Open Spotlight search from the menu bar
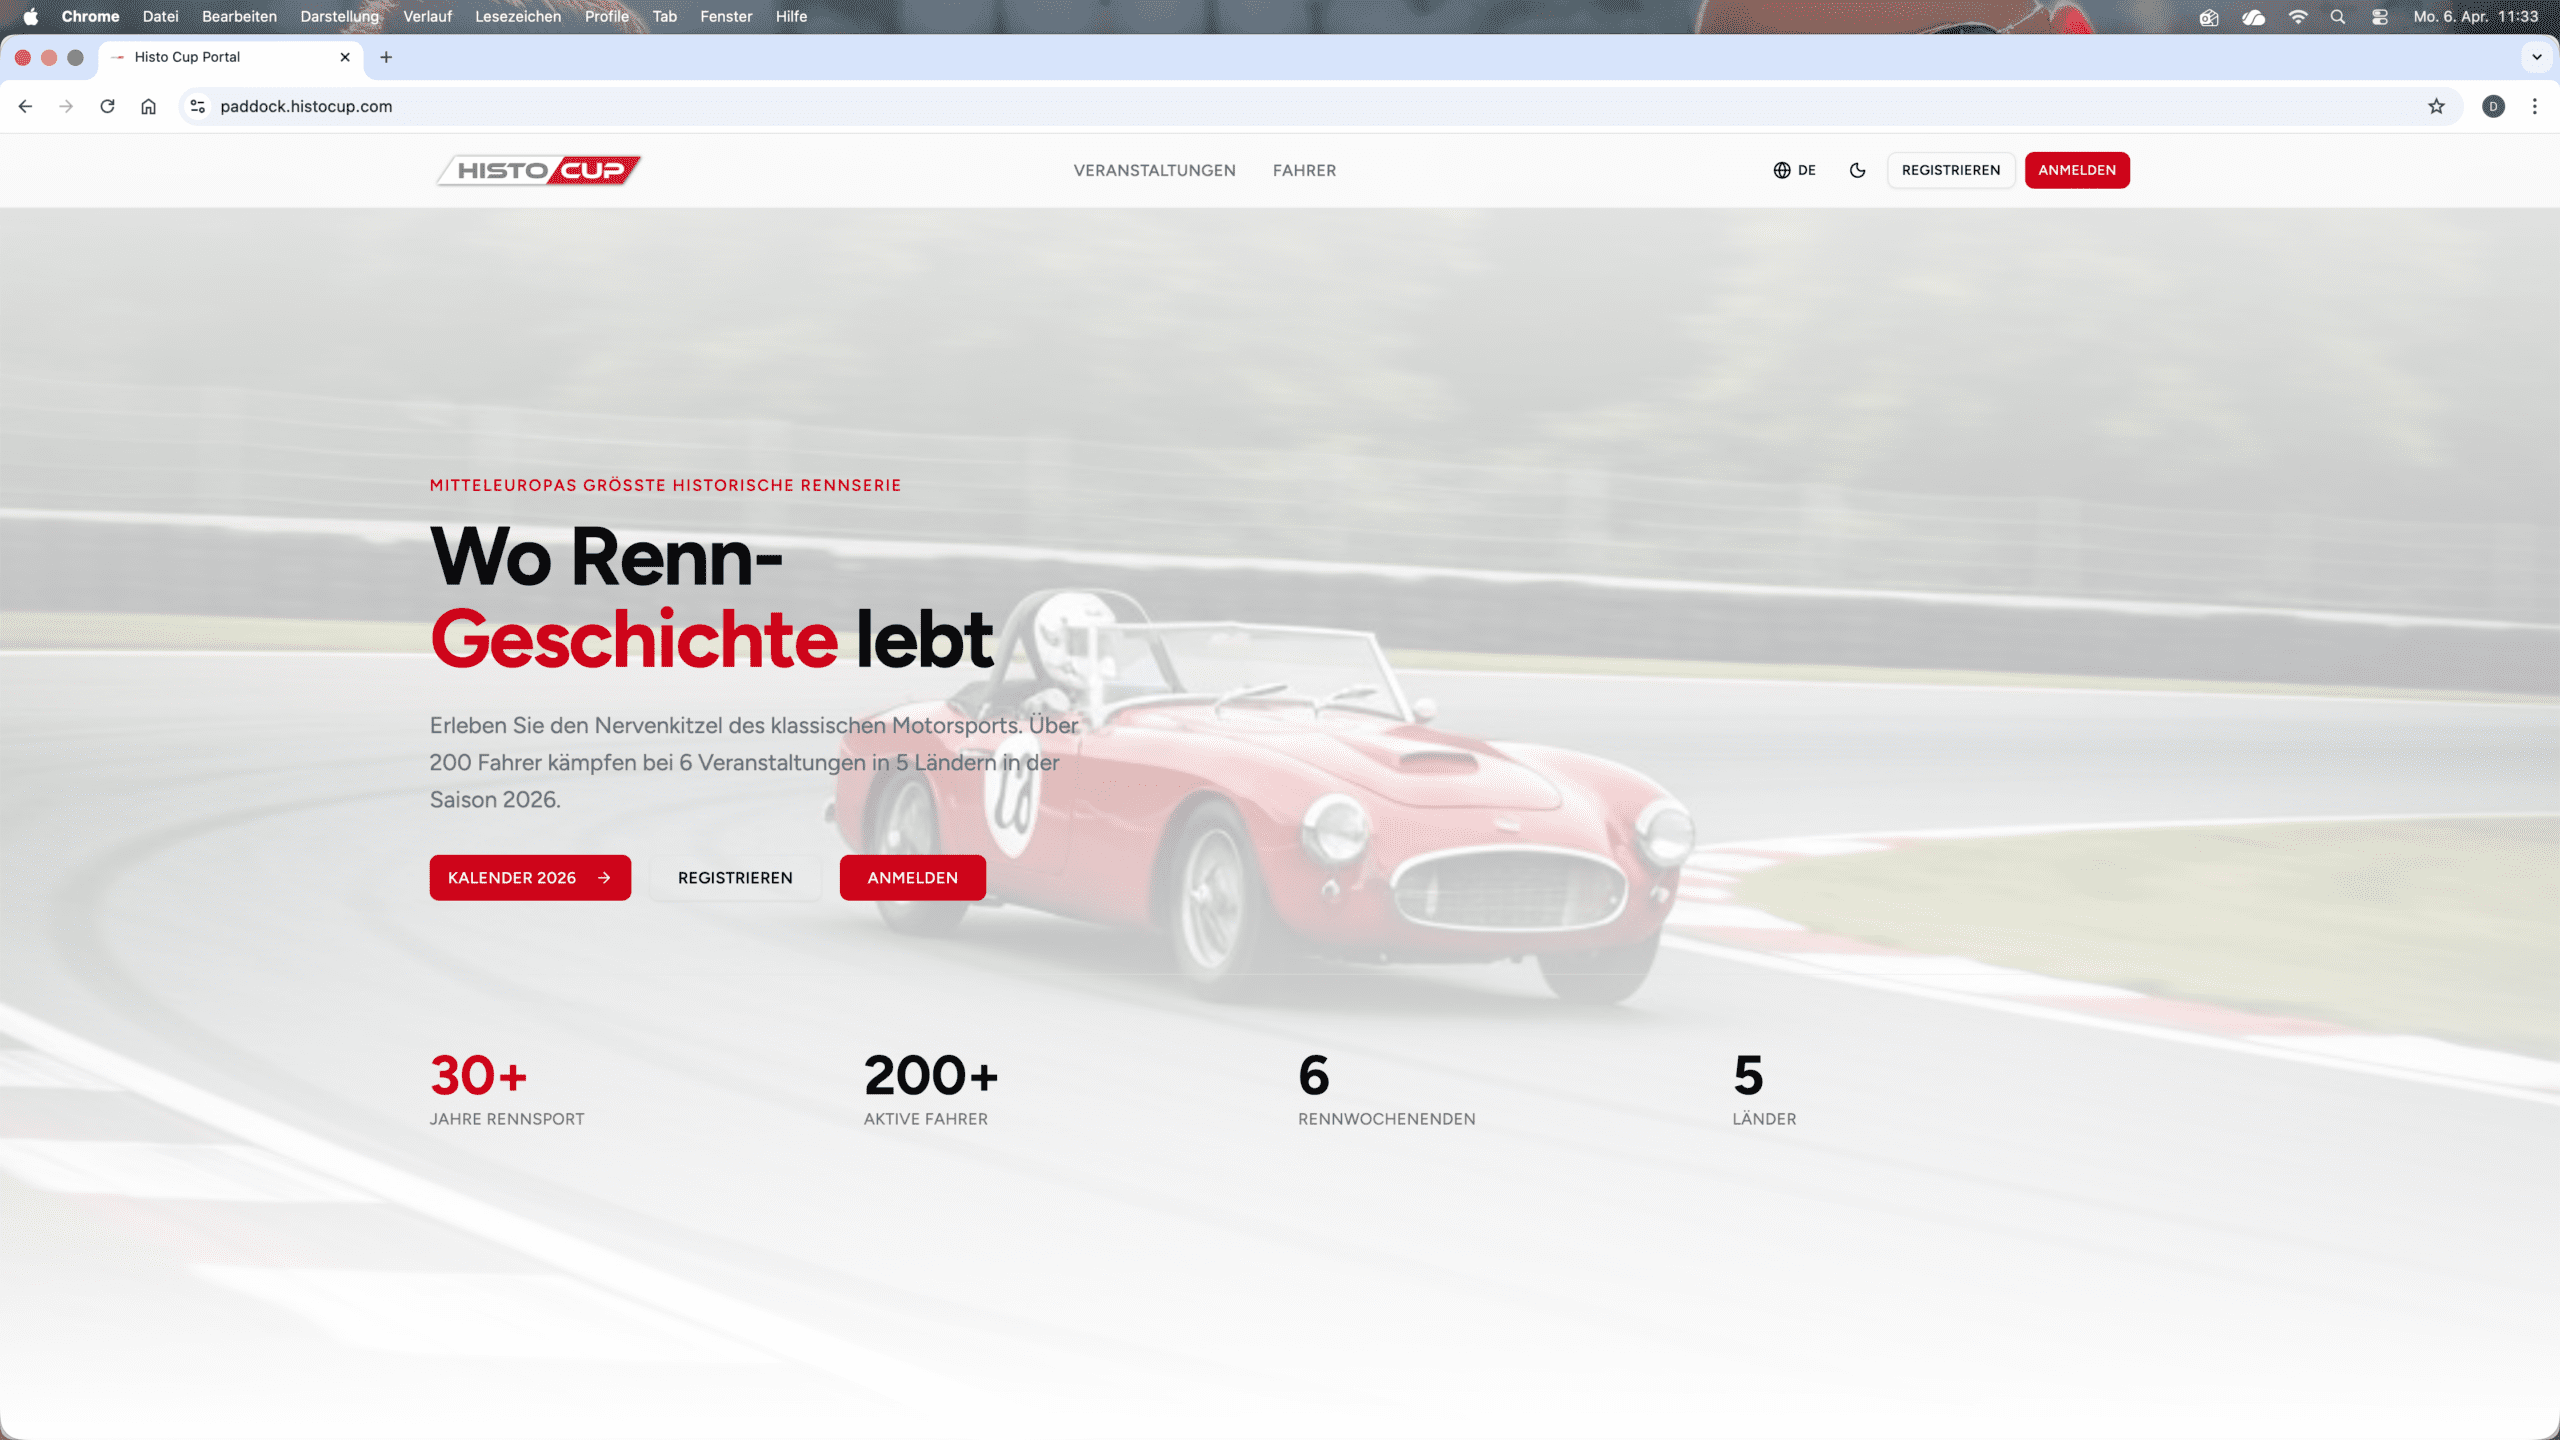Screen dimensions: 2560x1440 [x=2338, y=16]
